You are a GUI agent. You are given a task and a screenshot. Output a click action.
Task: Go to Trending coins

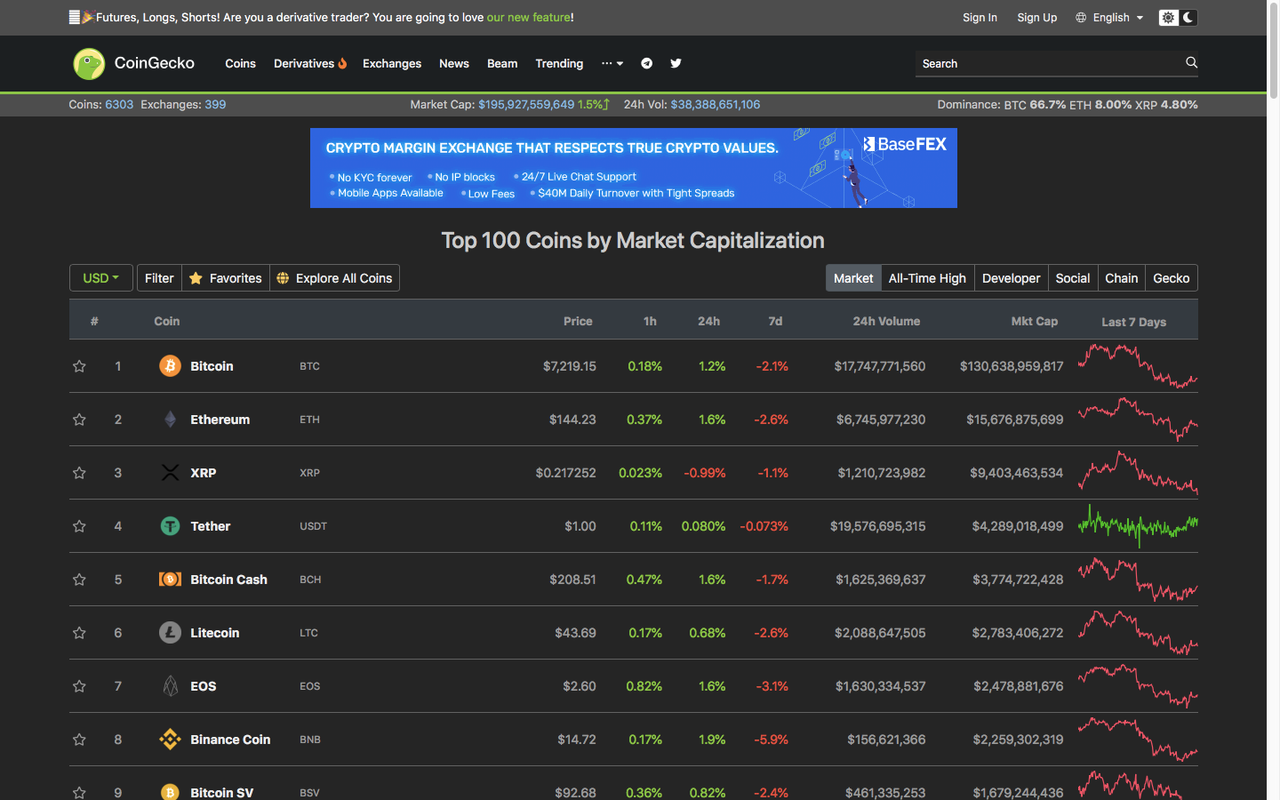(x=559, y=63)
